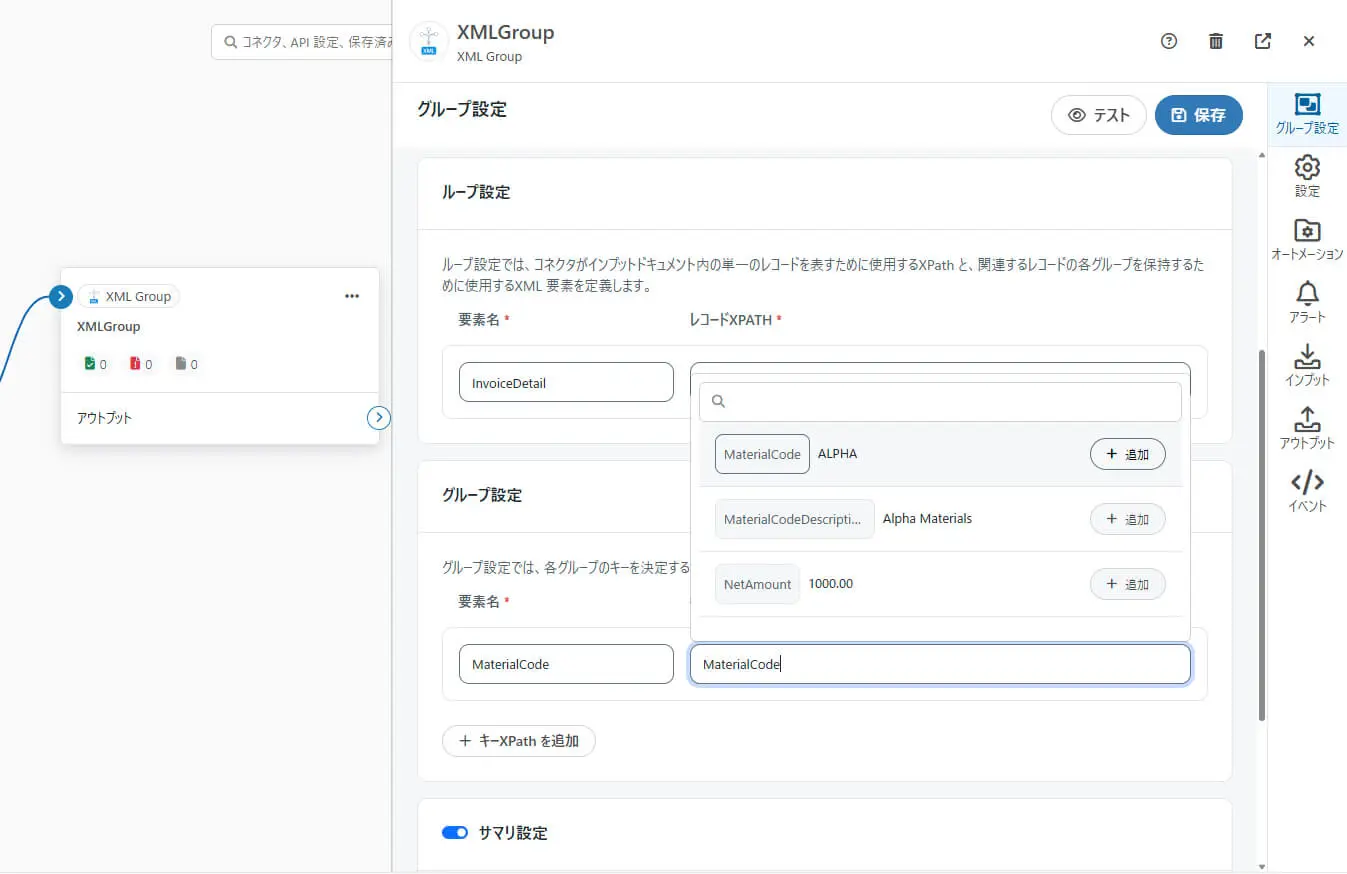Click the Alpha Materials sample value

click(x=927, y=519)
